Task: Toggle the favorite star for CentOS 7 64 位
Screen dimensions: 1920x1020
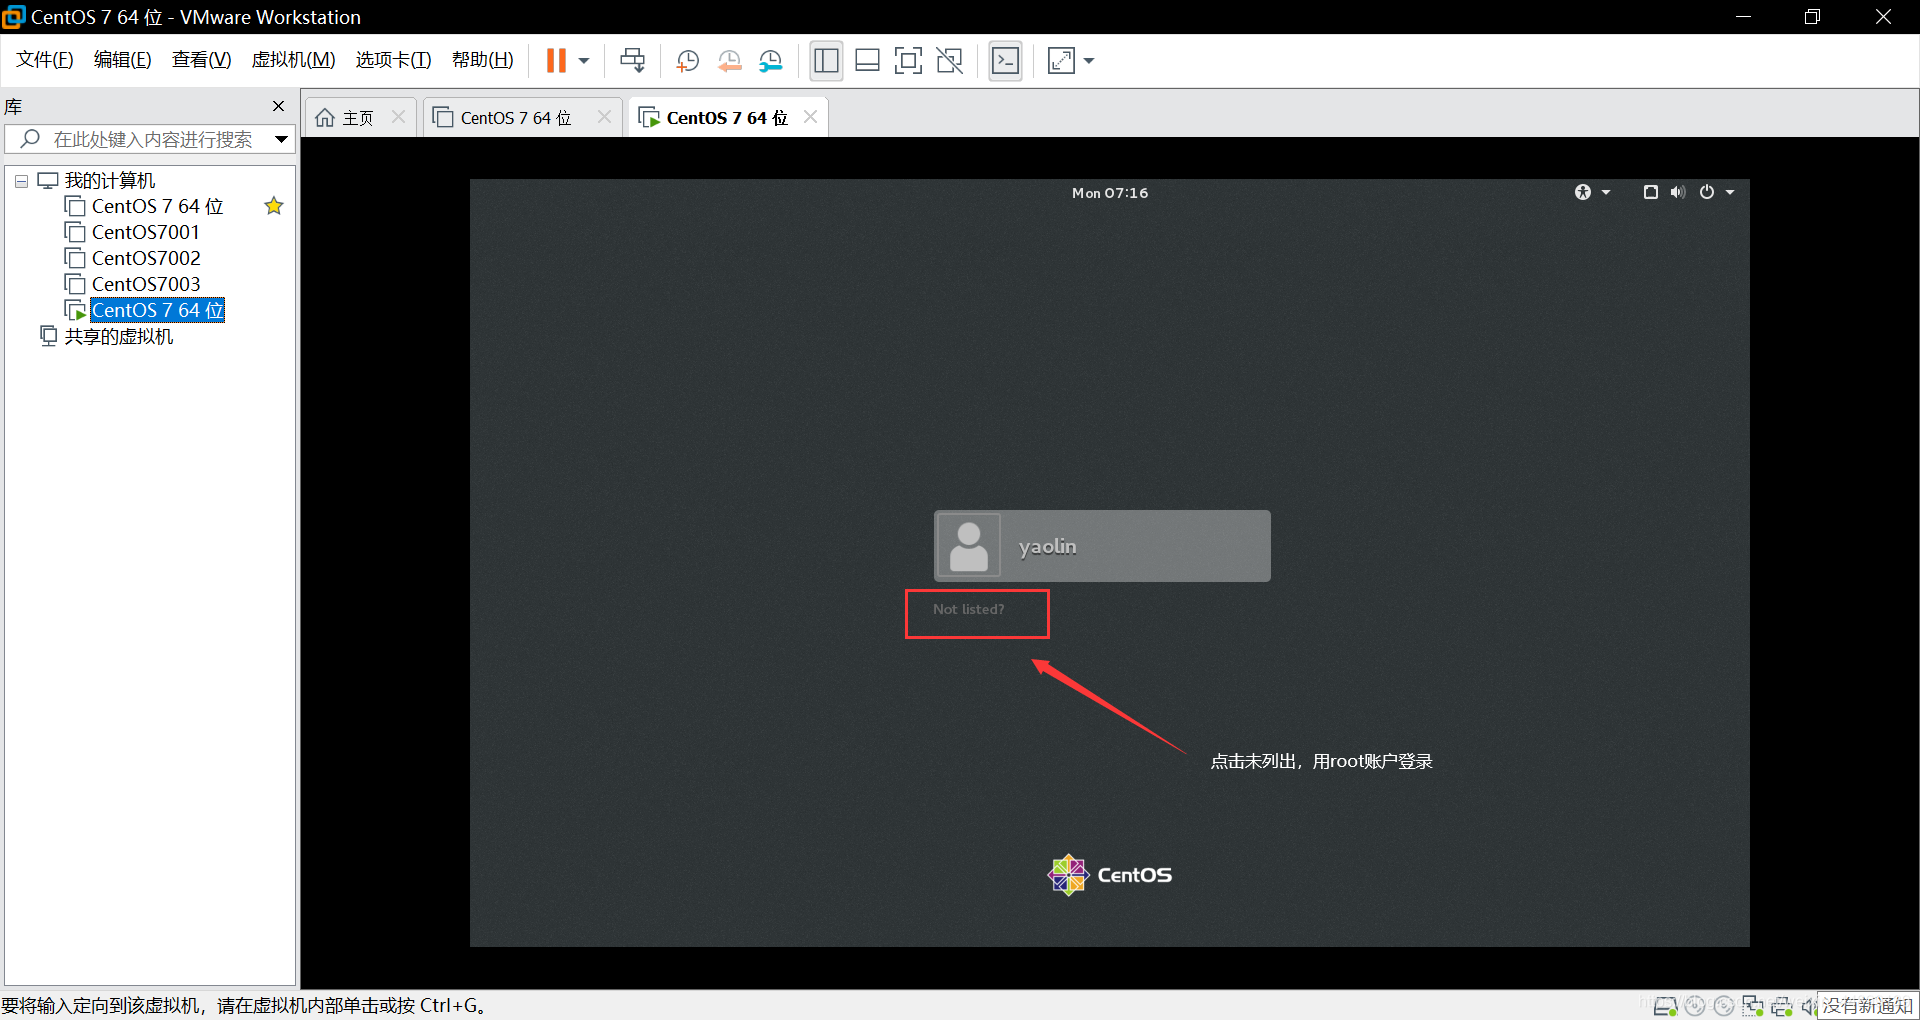Action: 274,206
